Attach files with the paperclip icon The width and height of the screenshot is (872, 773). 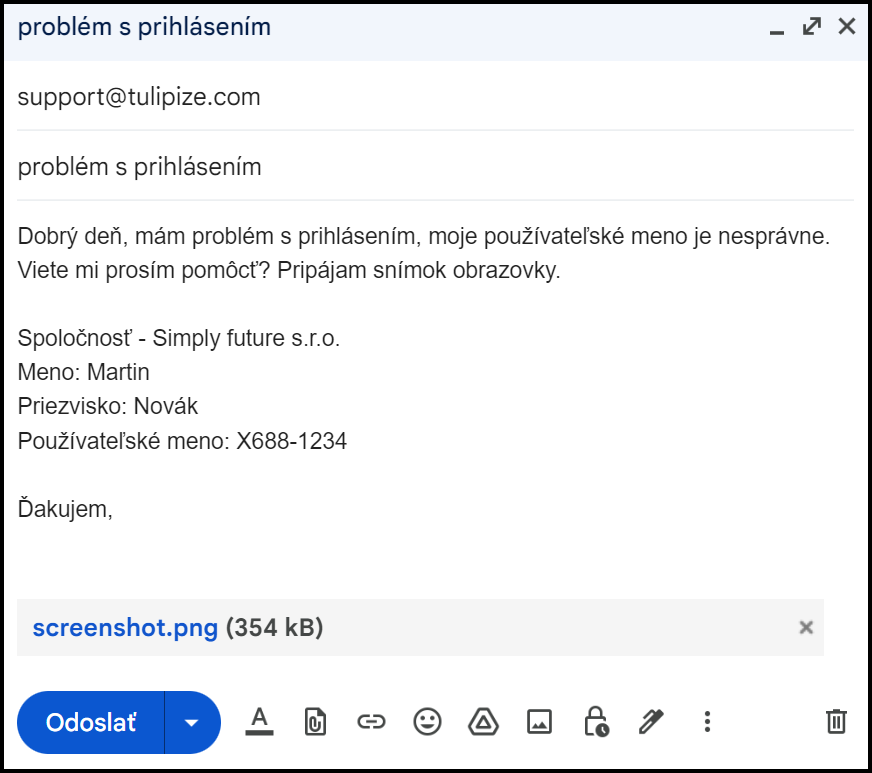click(315, 721)
